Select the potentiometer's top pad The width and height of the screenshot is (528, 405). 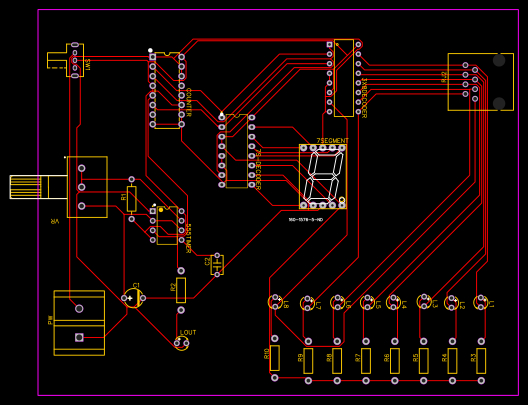click(x=81, y=168)
